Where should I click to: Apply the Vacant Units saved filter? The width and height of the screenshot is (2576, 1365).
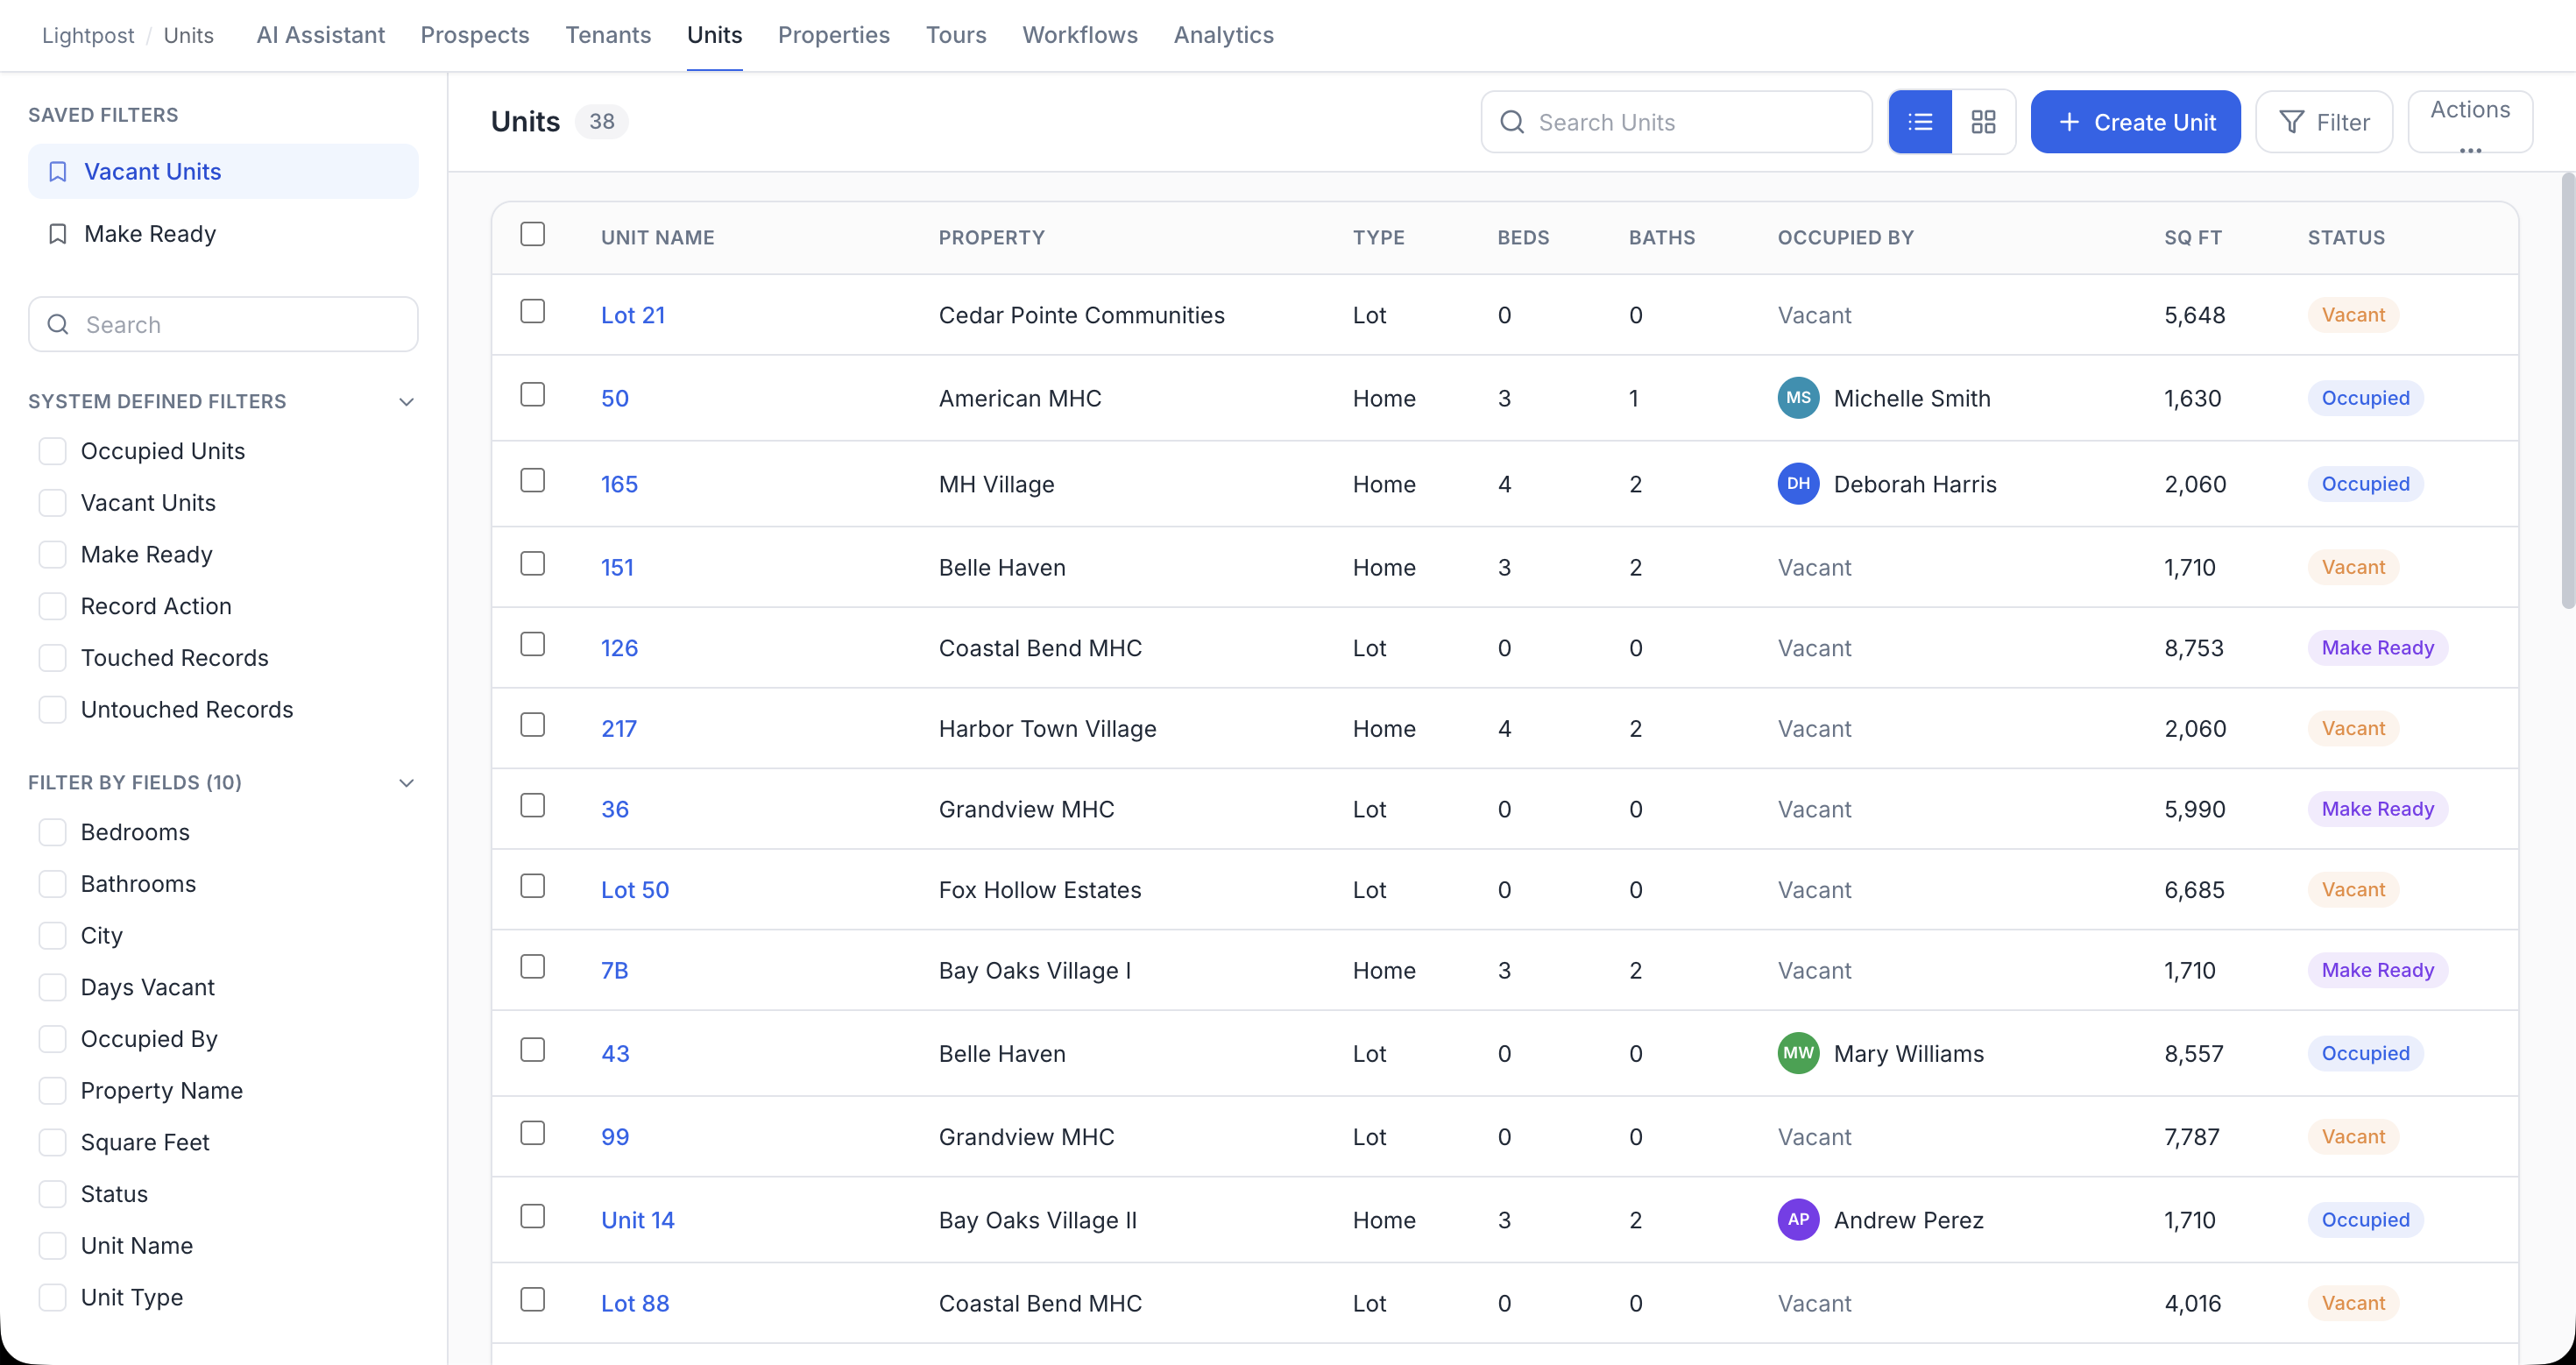click(x=223, y=172)
